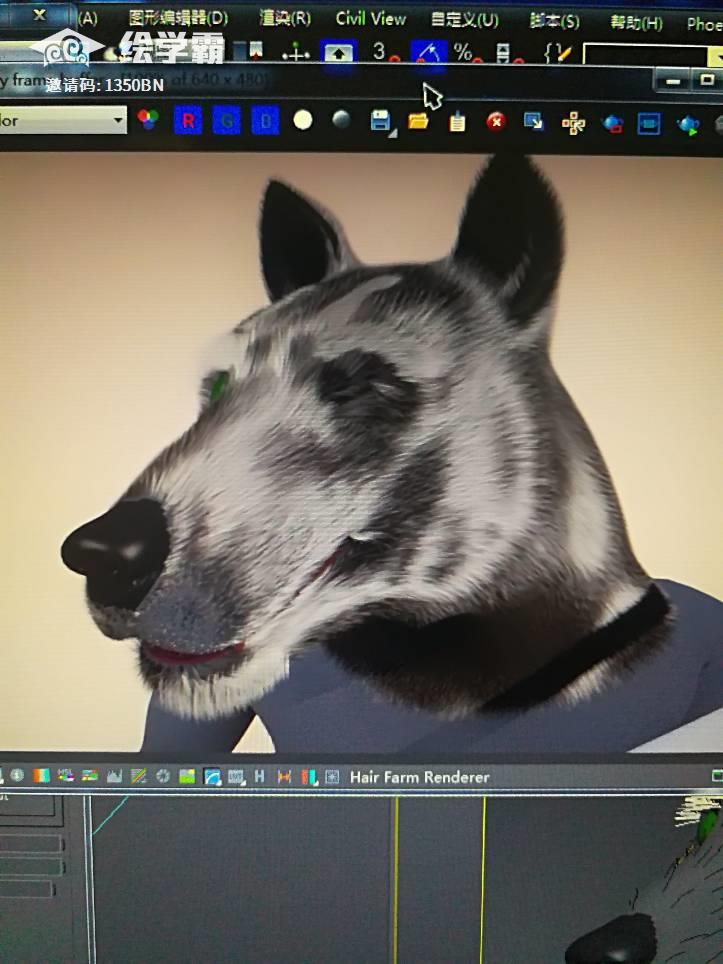Toggle the stereo red/cyan icon
The image size is (723, 964).
pyautogui.click(x=309, y=778)
